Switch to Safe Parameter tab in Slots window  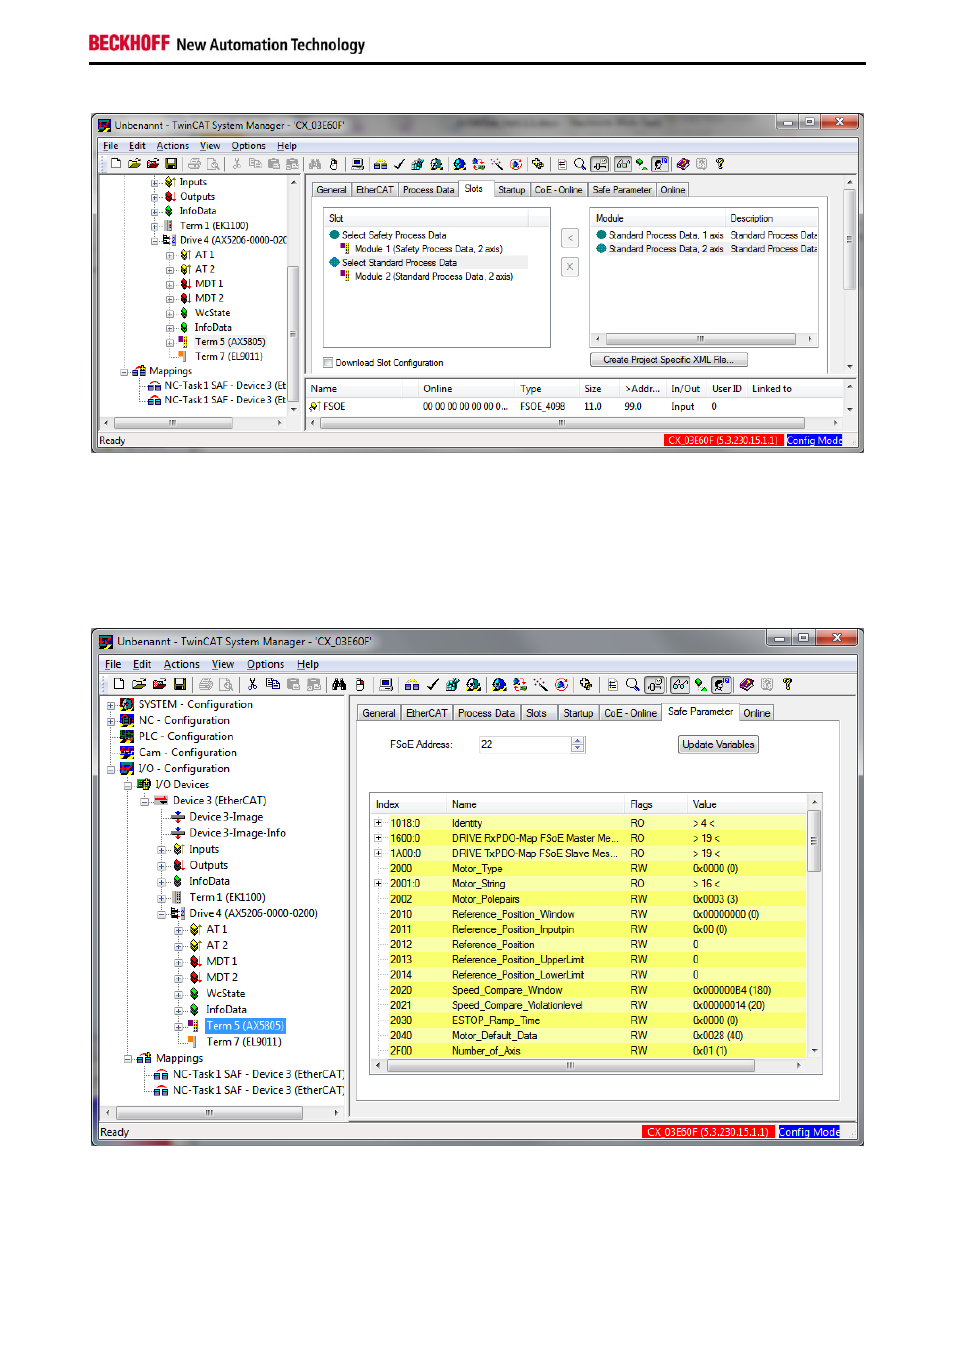[x=621, y=190]
